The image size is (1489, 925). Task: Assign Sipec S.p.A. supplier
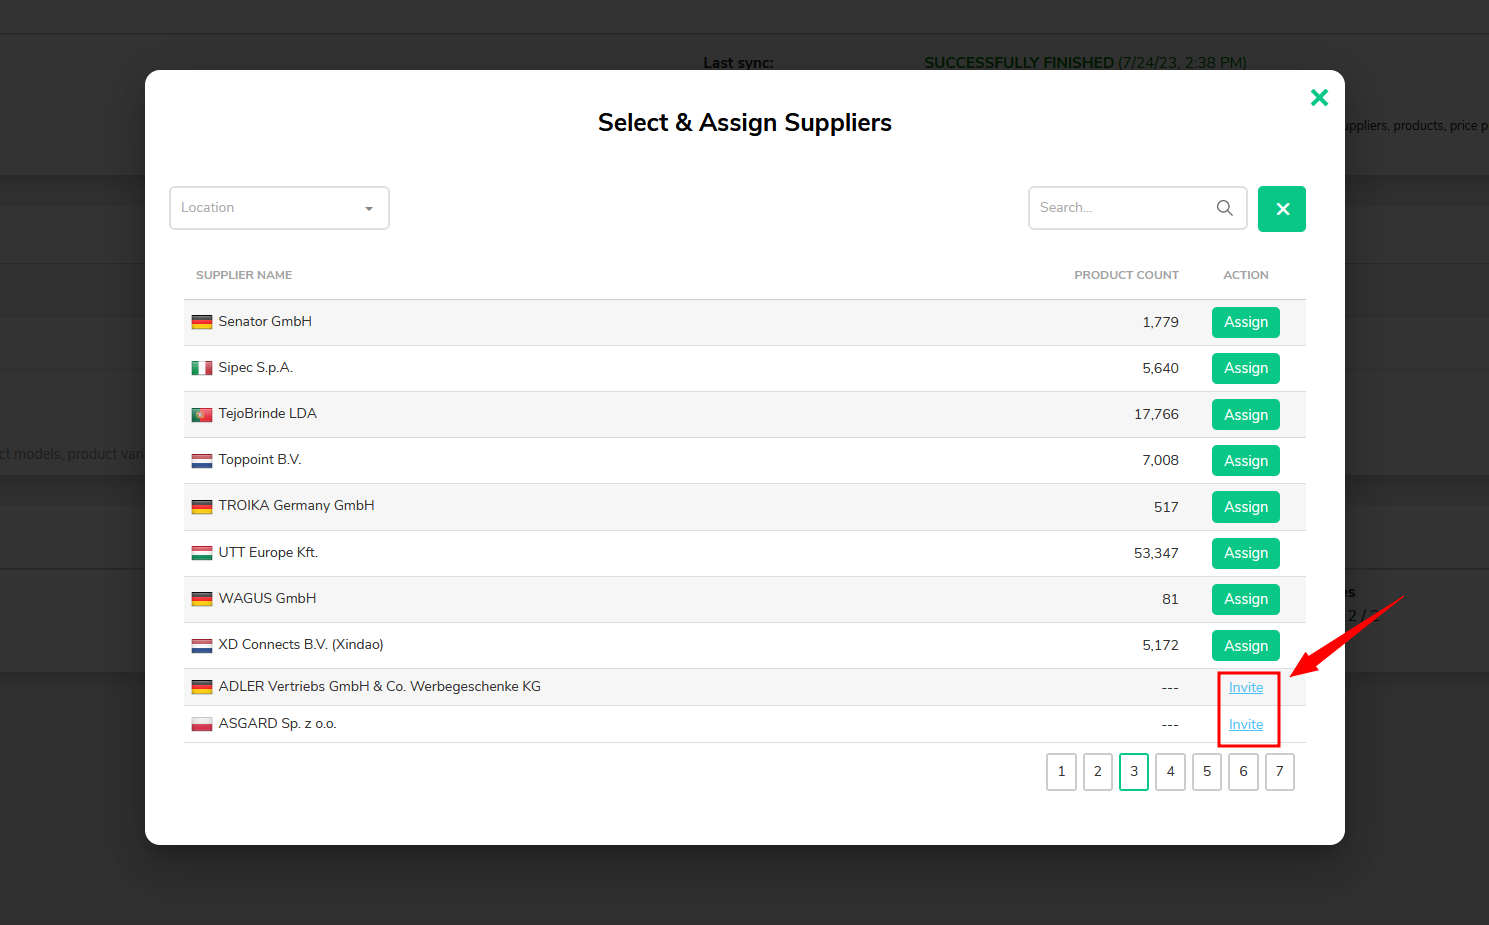point(1246,368)
